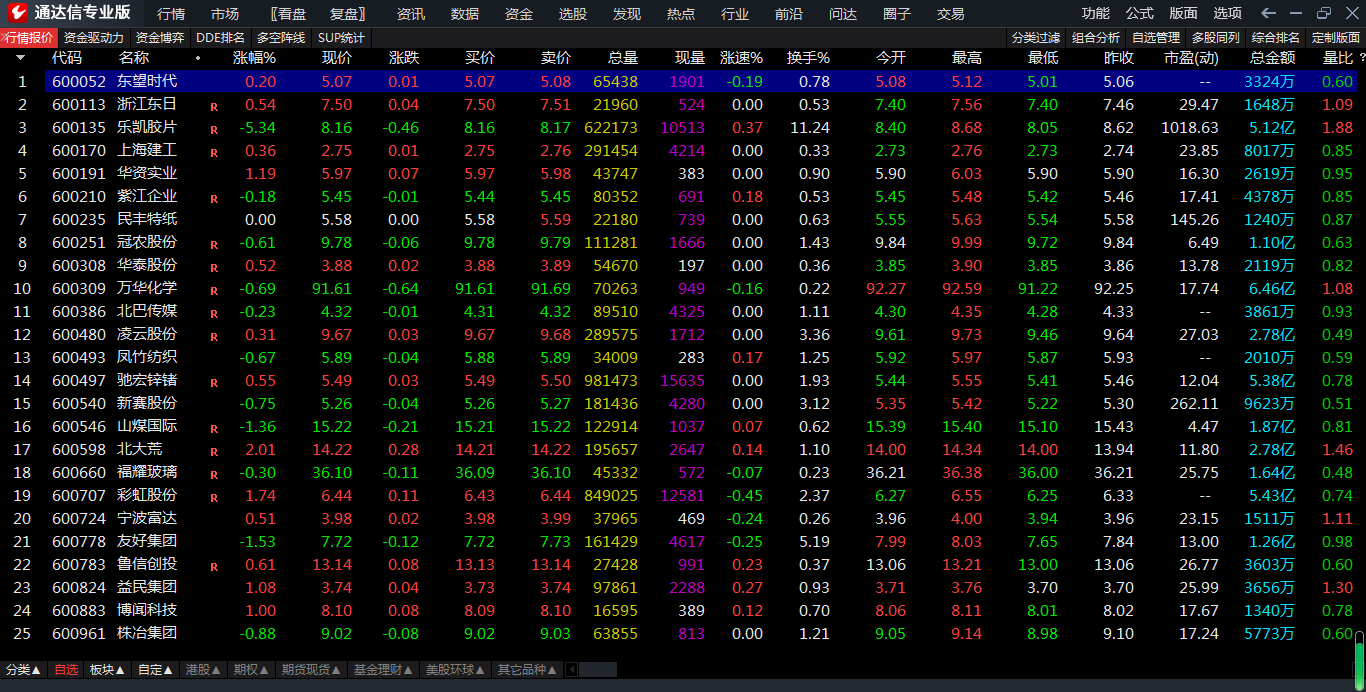Open the 公式 formula menu
The image size is (1366, 692).
coord(1140,14)
